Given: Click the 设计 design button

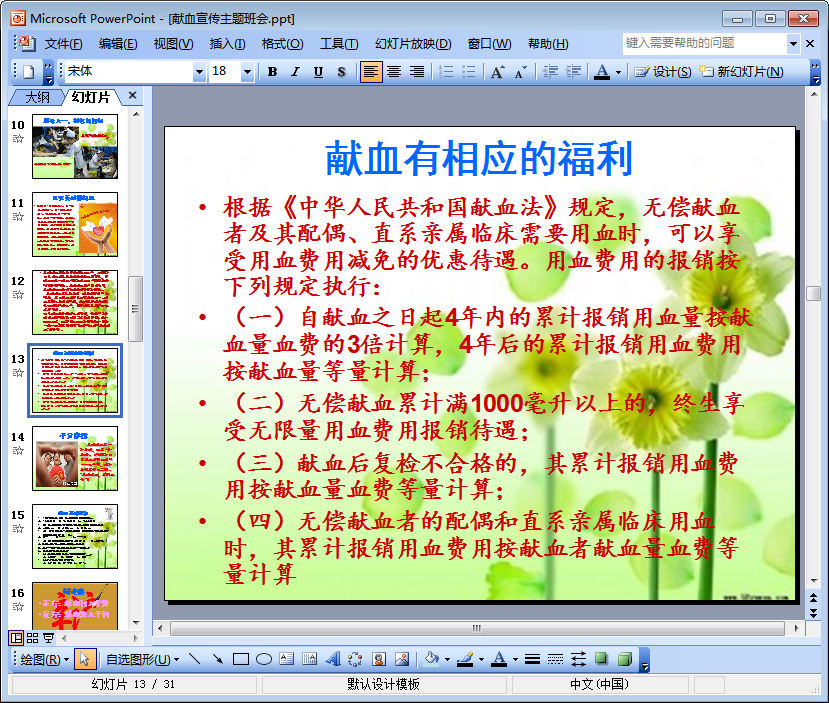Looking at the screenshot, I should (x=663, y=72).
